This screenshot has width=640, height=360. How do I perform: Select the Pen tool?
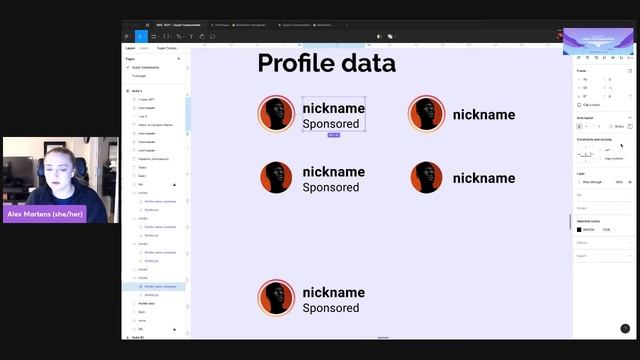tap(179, 36)
